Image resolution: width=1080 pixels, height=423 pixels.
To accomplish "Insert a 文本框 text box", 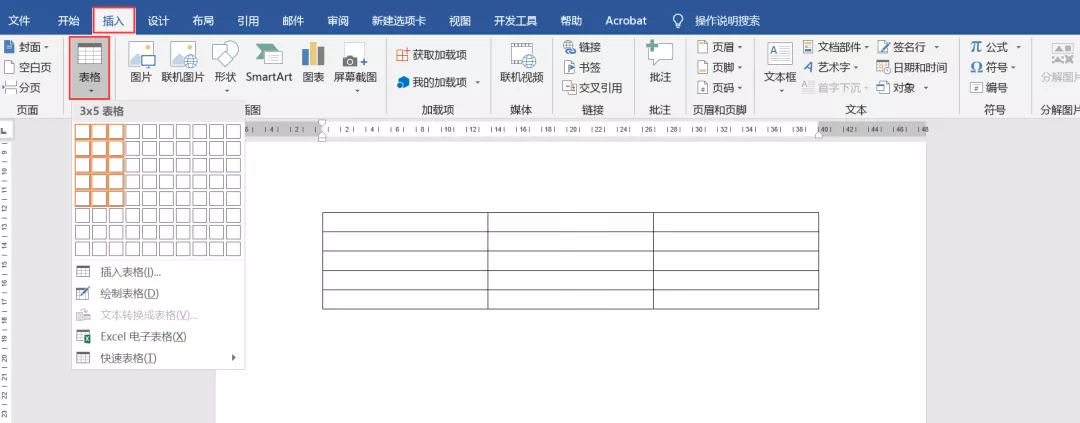I will [x=780, y=67].
